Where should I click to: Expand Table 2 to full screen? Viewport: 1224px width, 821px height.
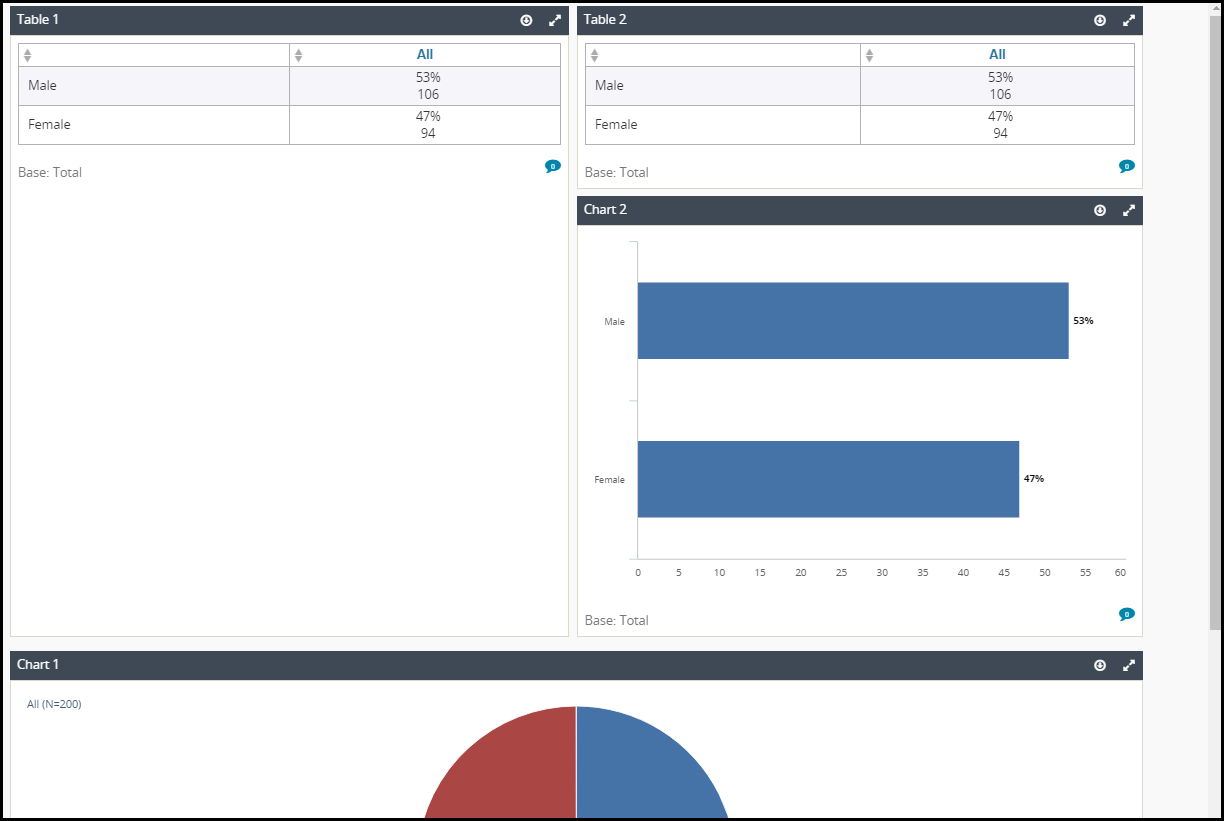point(1129,20)
